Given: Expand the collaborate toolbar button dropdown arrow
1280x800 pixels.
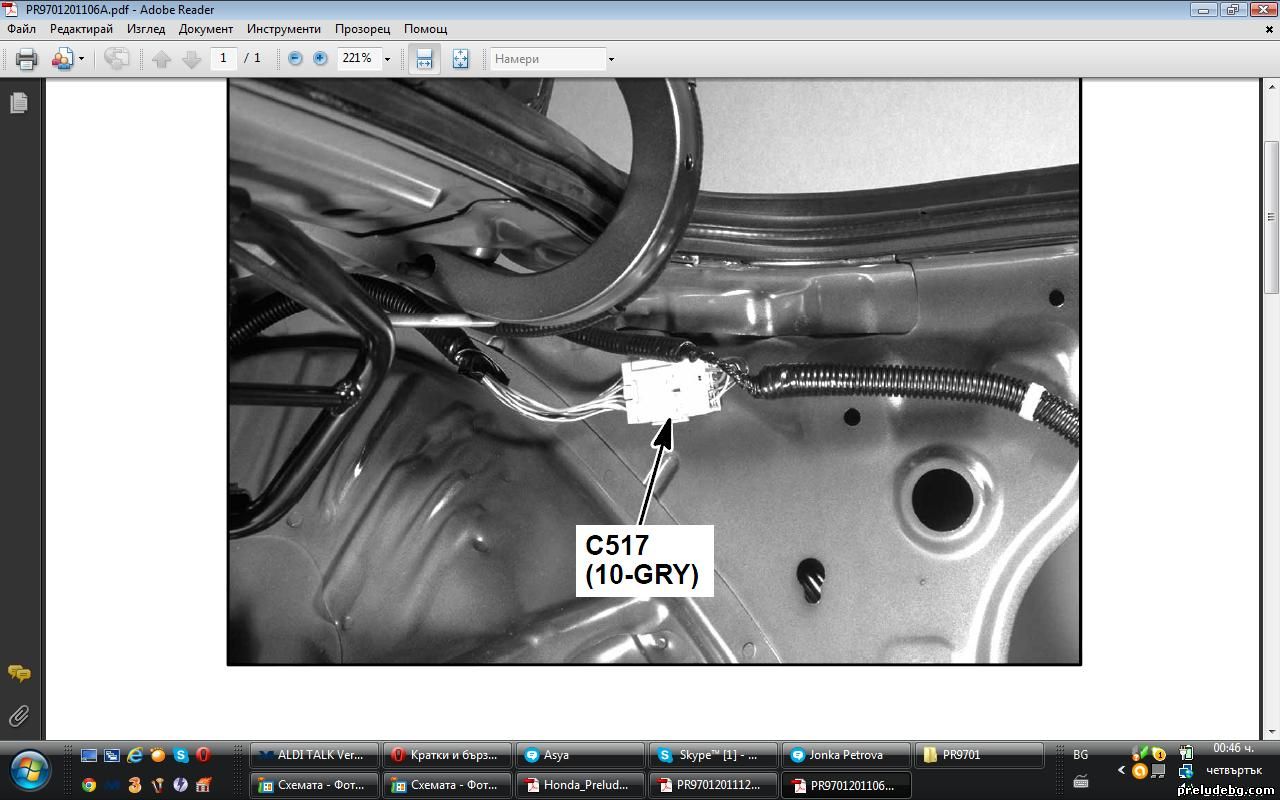Looking at the screenshot, I should point(81,59).
